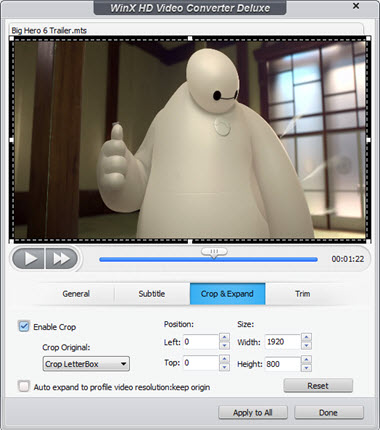Click the right-middle crop edge handle
Image resolution: width=380 pixels, height=430 pixels.
click(369, 140)
